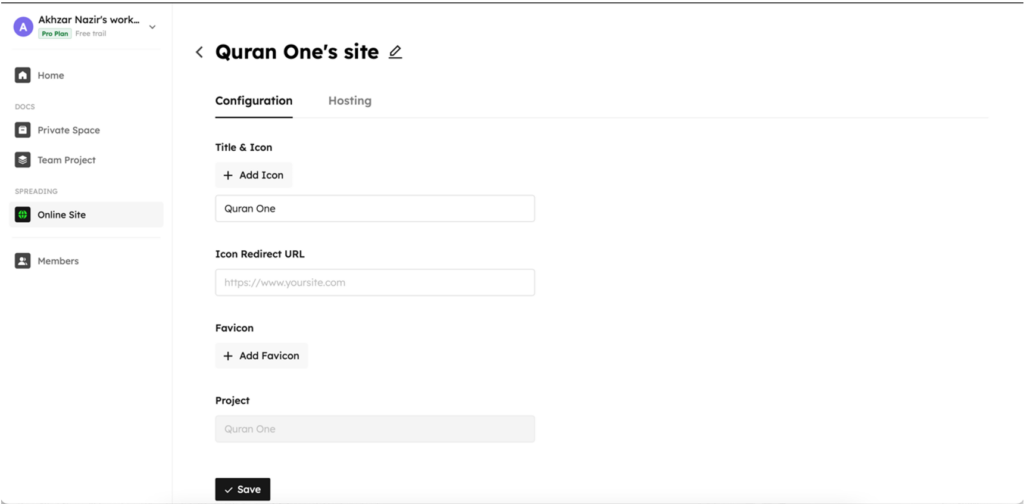Click the purple workspace avatar icon
Image resolution: width=1024 pixels, height=504 pixels.
coord(24,26)
